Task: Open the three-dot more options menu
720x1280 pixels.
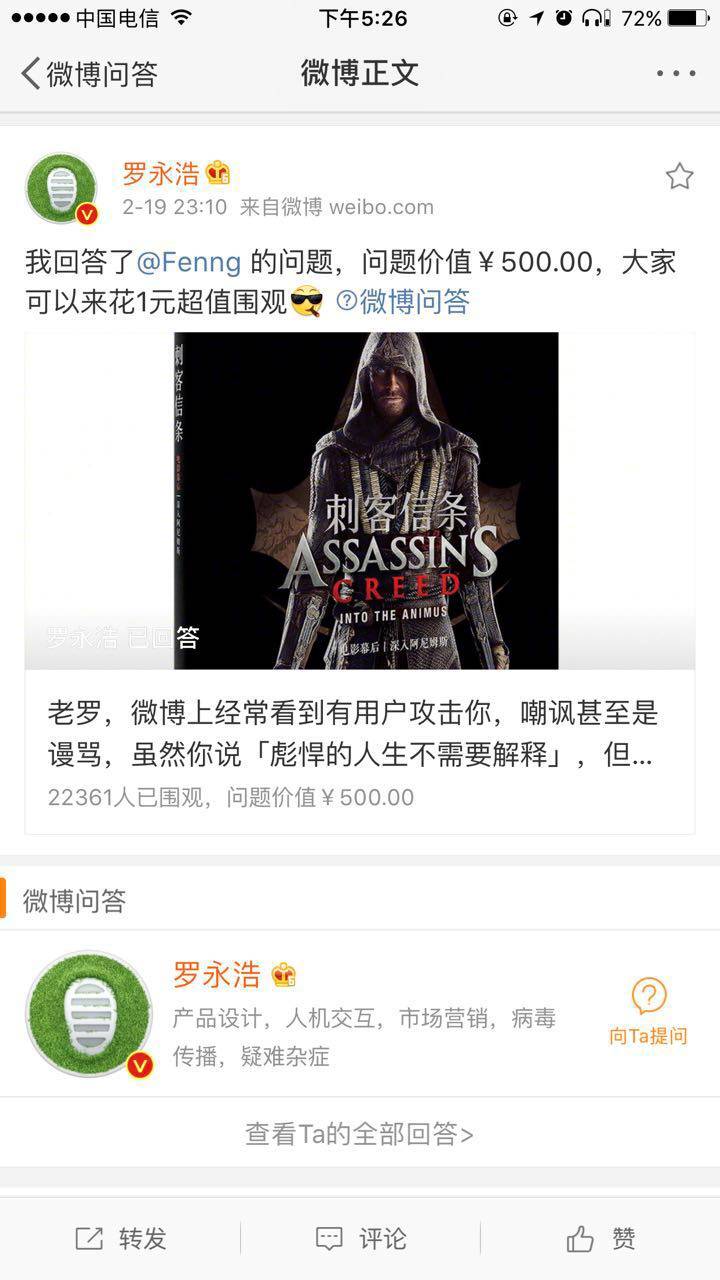Action: pyautogui.click(x=676, y=73)
